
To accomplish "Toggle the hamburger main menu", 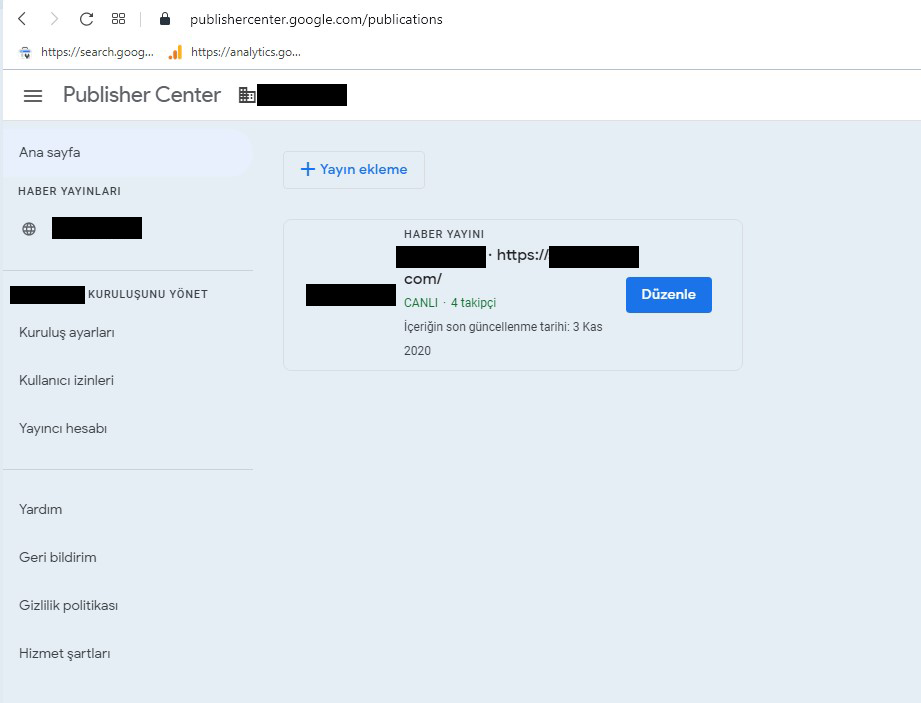I will [x=33, y=96].
